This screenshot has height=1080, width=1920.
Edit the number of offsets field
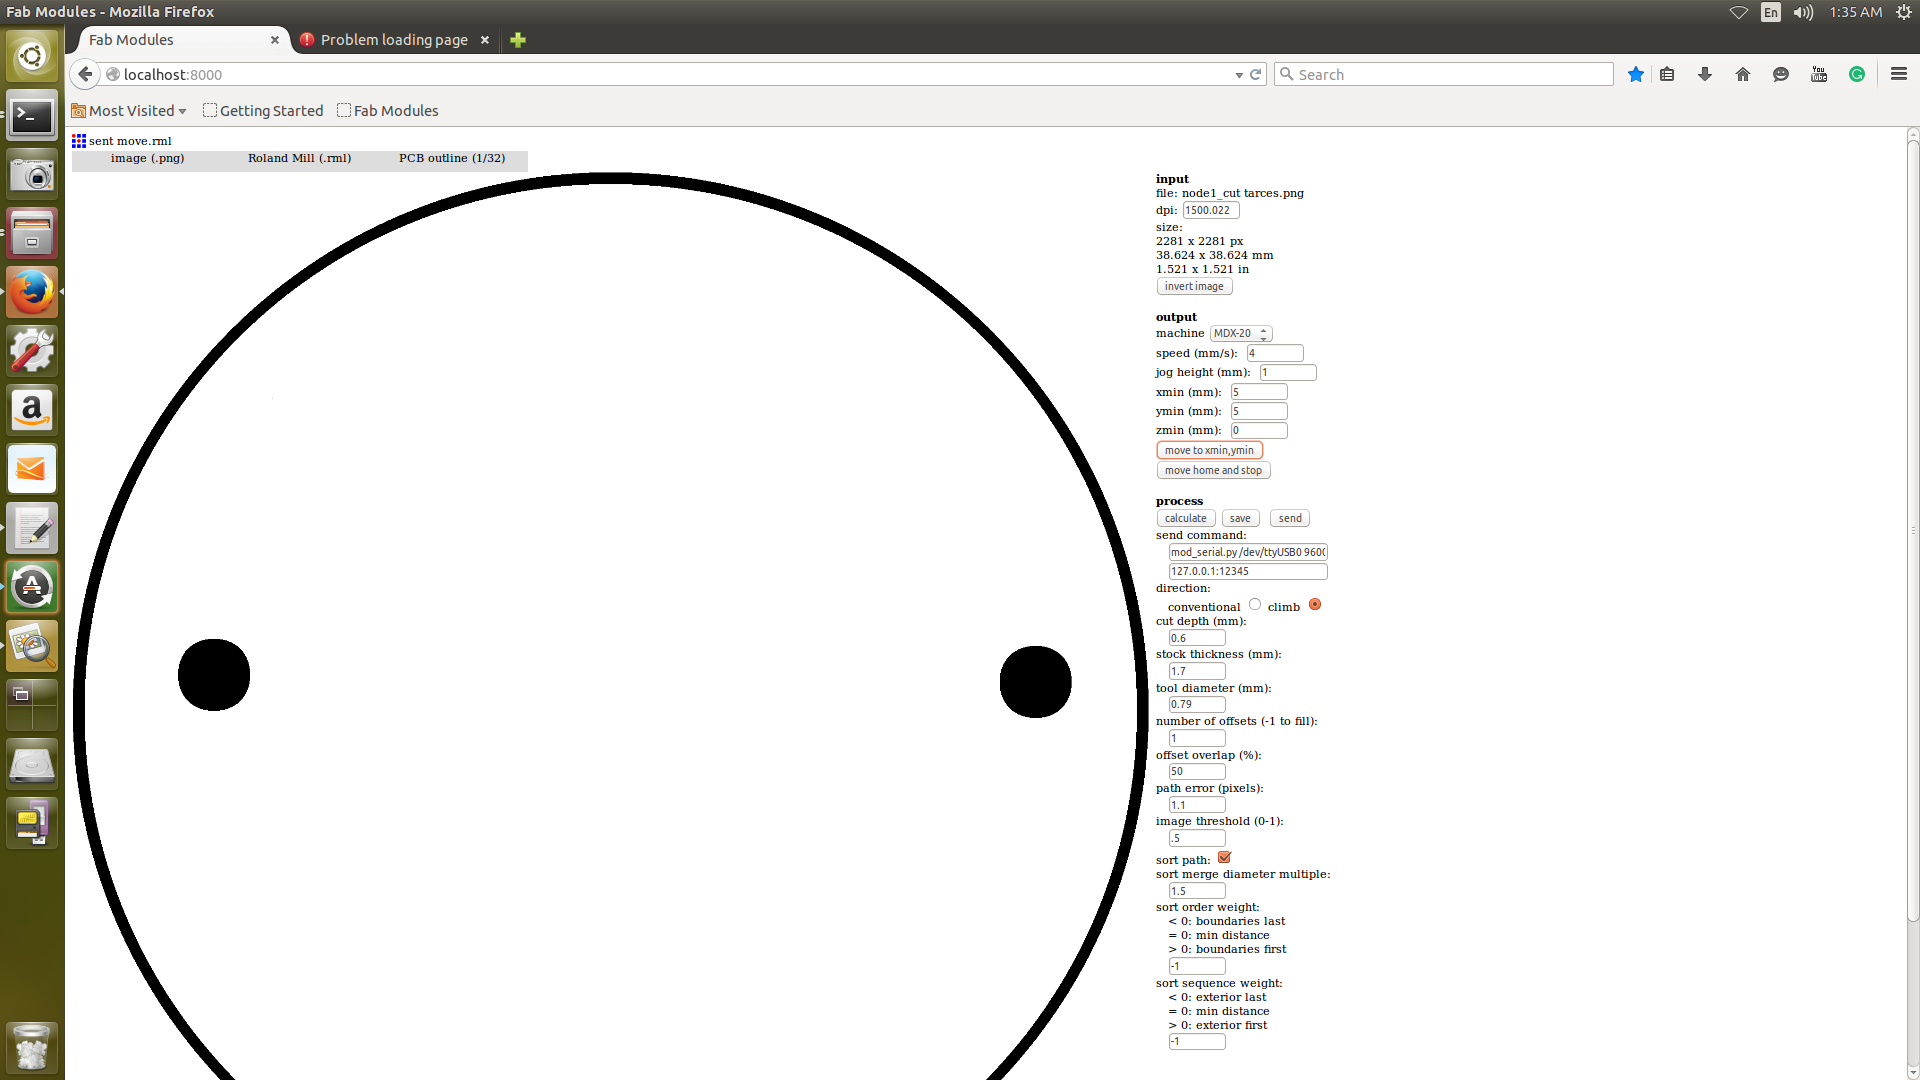(x=1193, y=737)
